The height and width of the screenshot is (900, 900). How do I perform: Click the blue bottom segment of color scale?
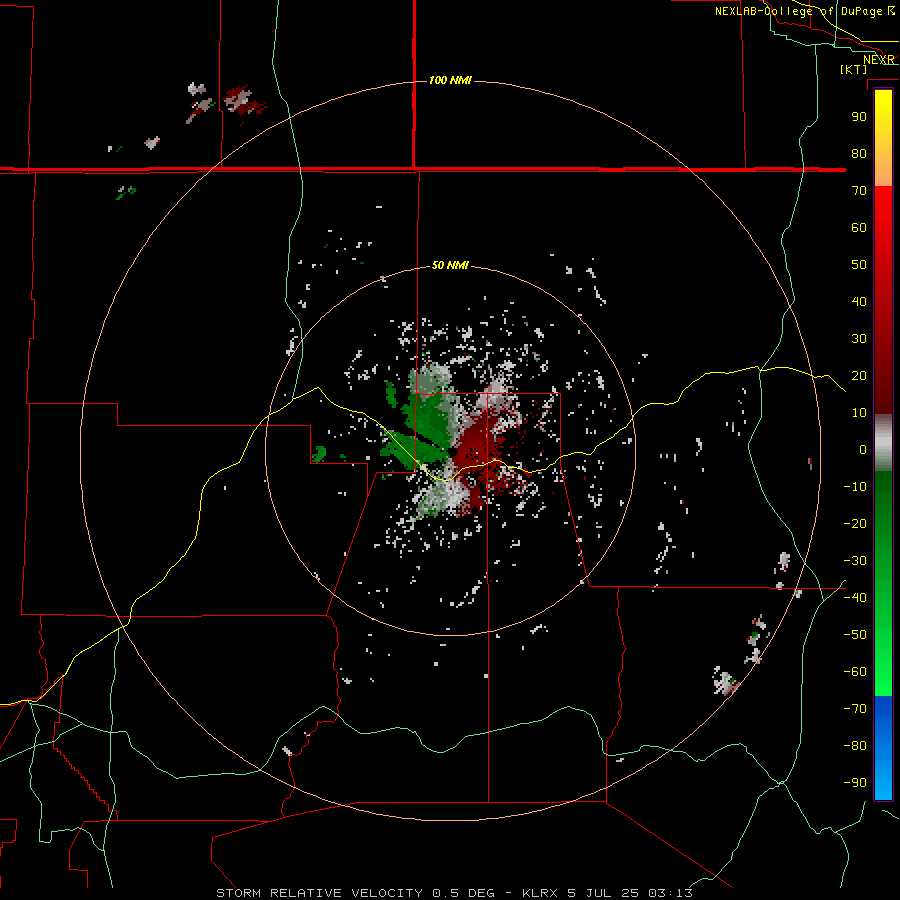click(x=883, y=748)
